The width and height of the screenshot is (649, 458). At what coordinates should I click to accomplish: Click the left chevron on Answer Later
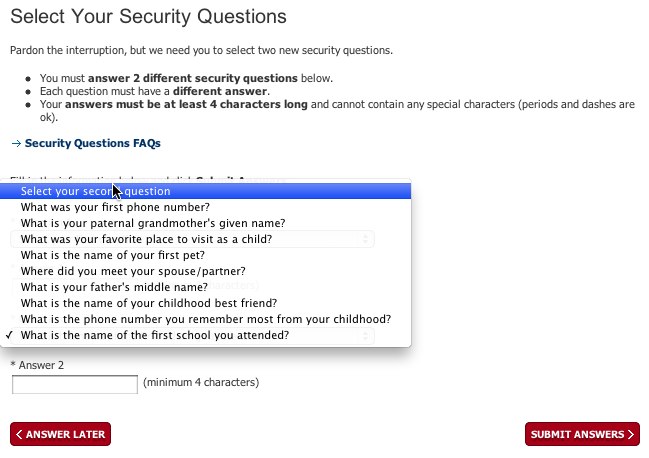click(20, 434)
